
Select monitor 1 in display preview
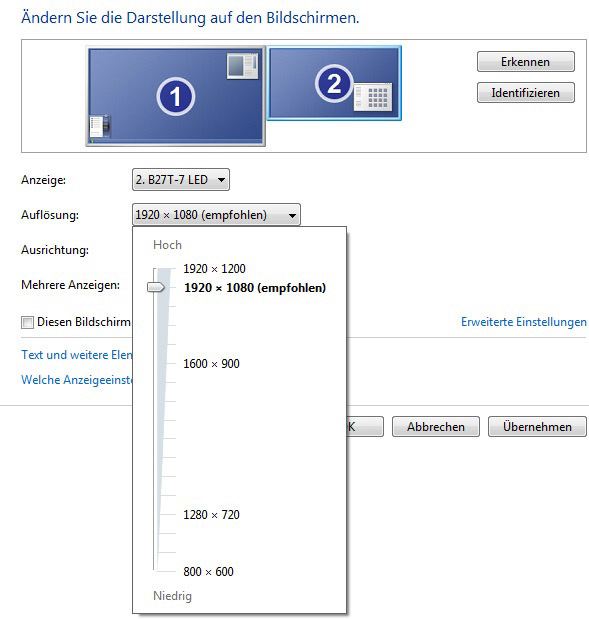pos(175,97)
